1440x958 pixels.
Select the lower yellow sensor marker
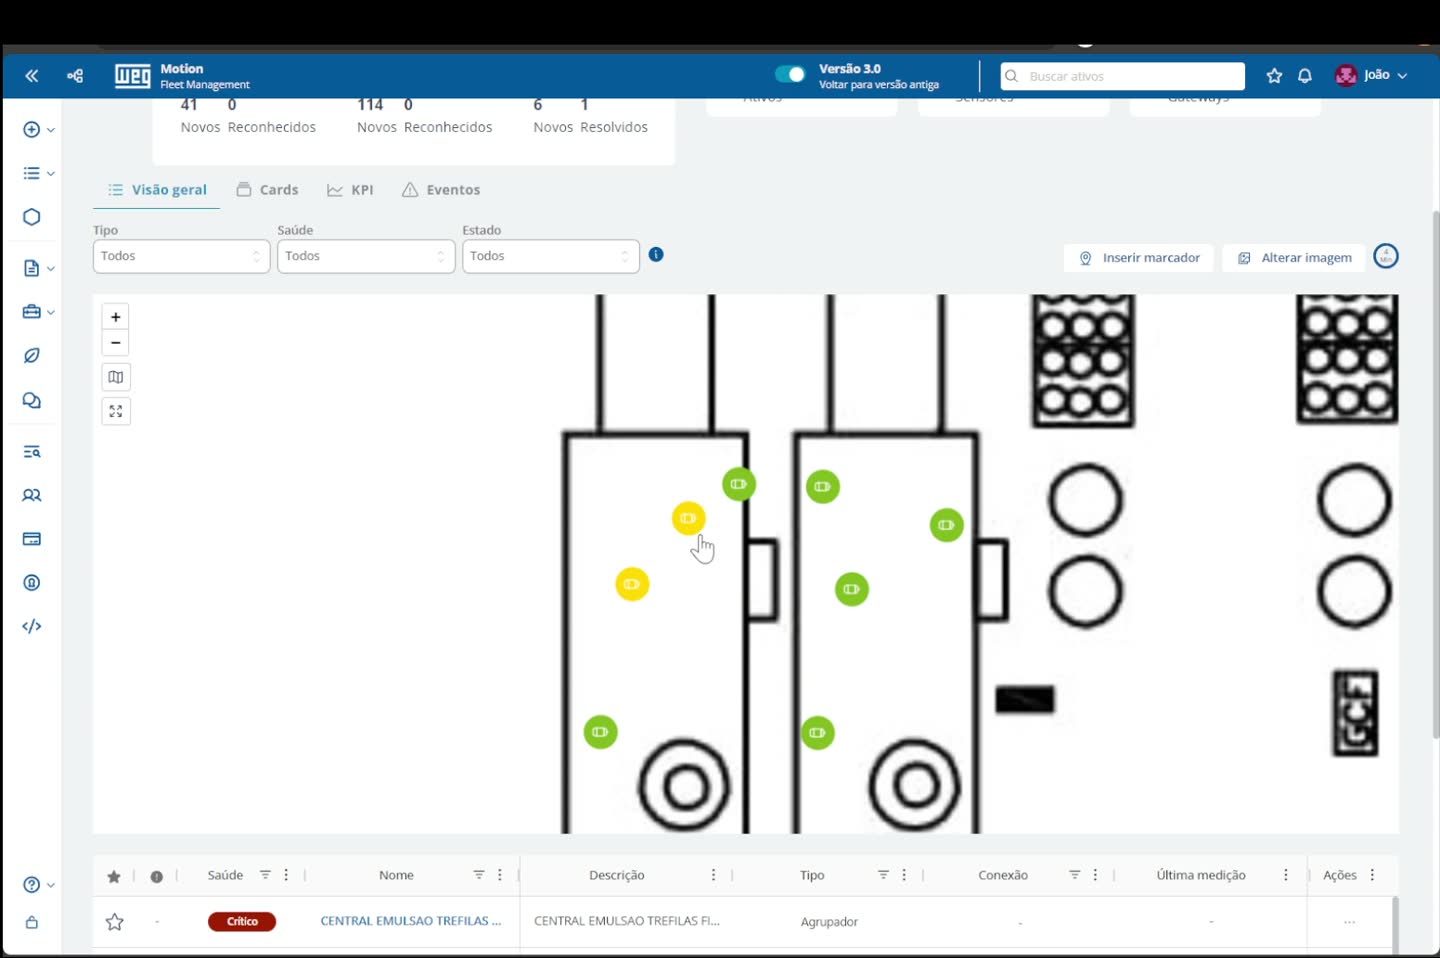[632, 584]
